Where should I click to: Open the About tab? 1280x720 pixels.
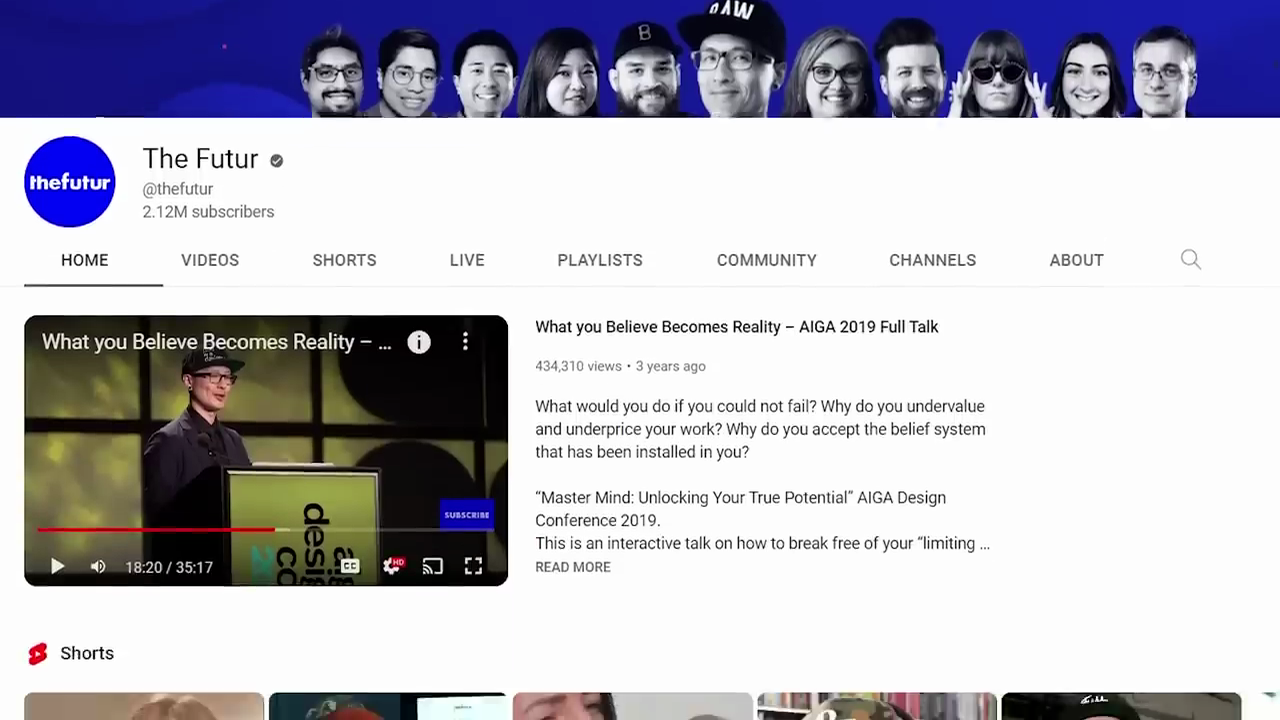click(1077, 260)
